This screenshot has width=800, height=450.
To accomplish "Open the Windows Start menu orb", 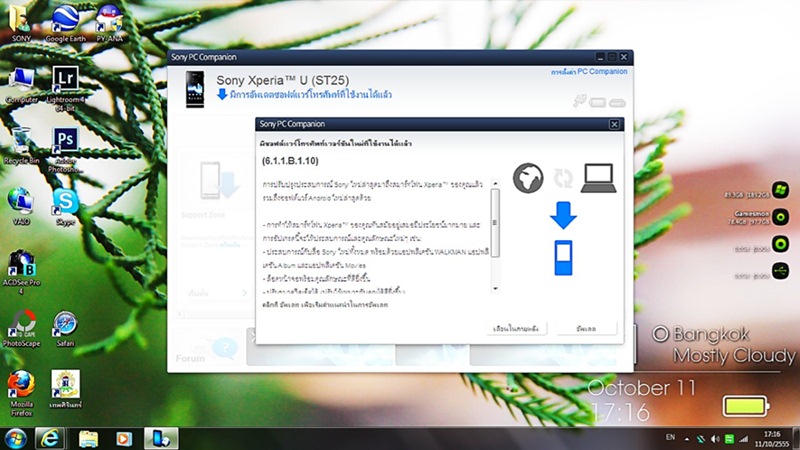I will click(x=15, y=438).
